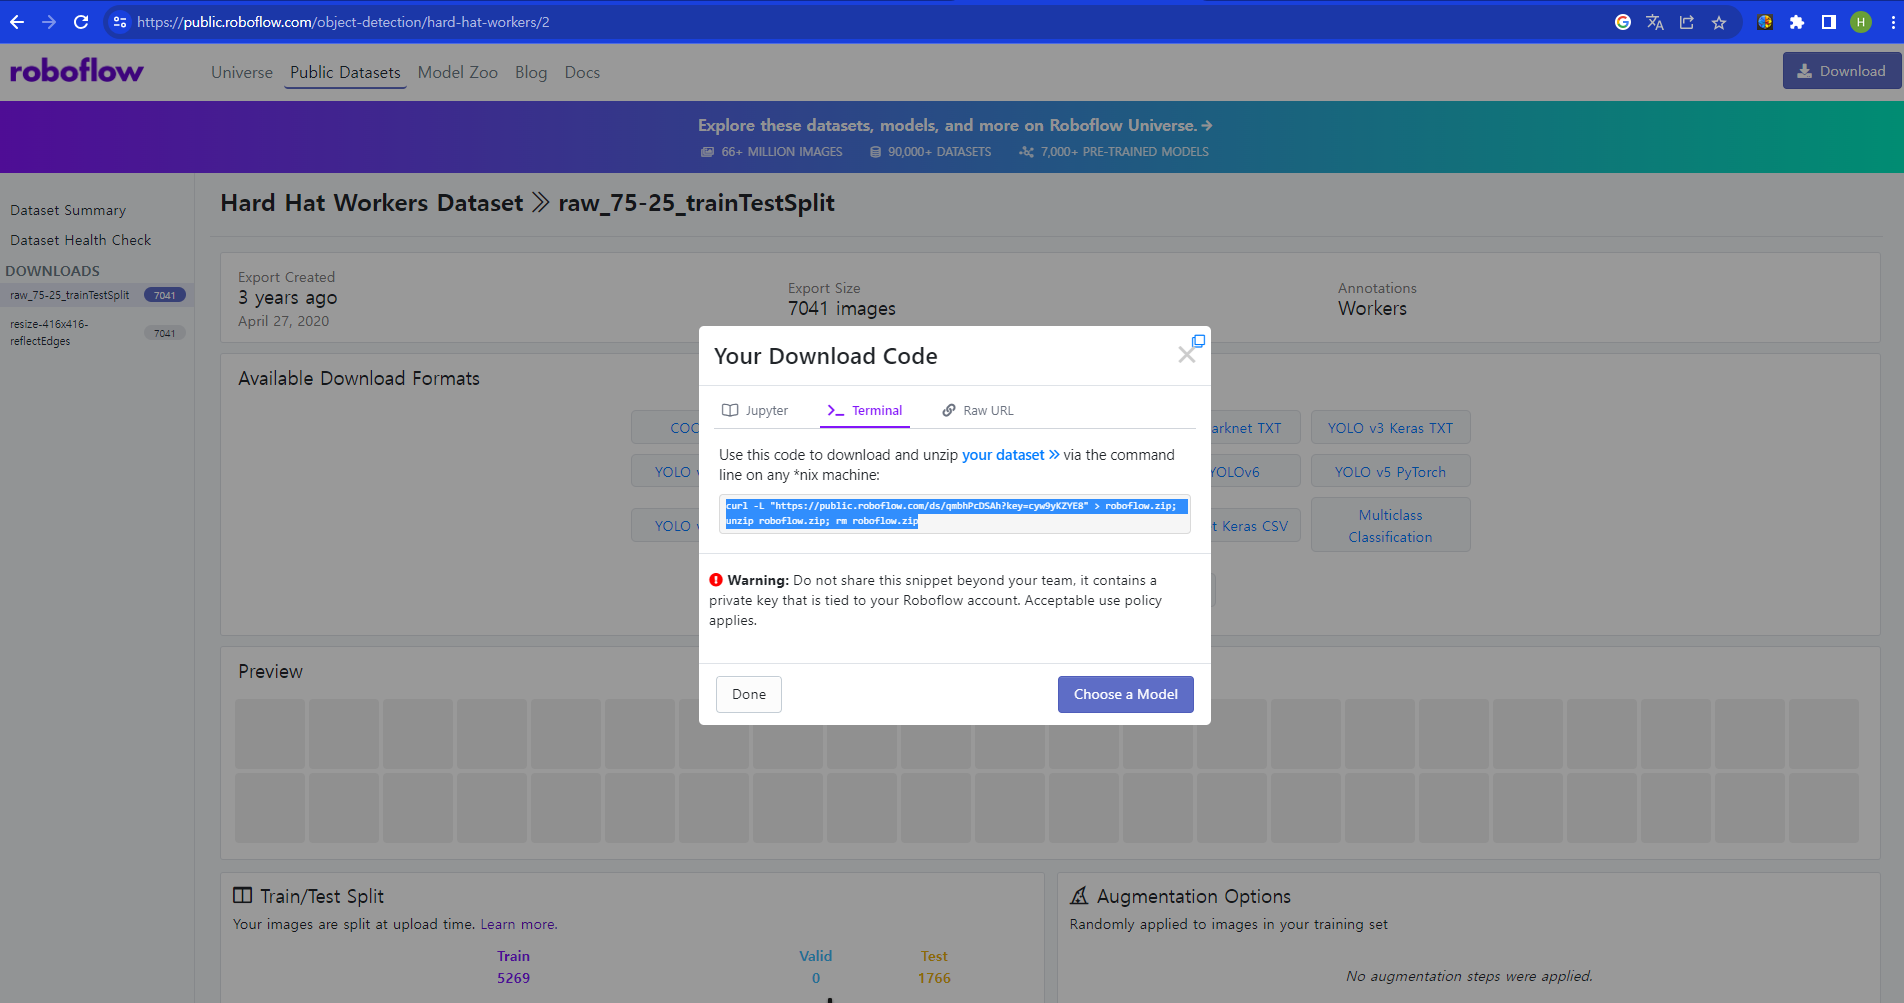Go forward in browser history
This screenshot has width=1904, height=1003.
point(49,22)
